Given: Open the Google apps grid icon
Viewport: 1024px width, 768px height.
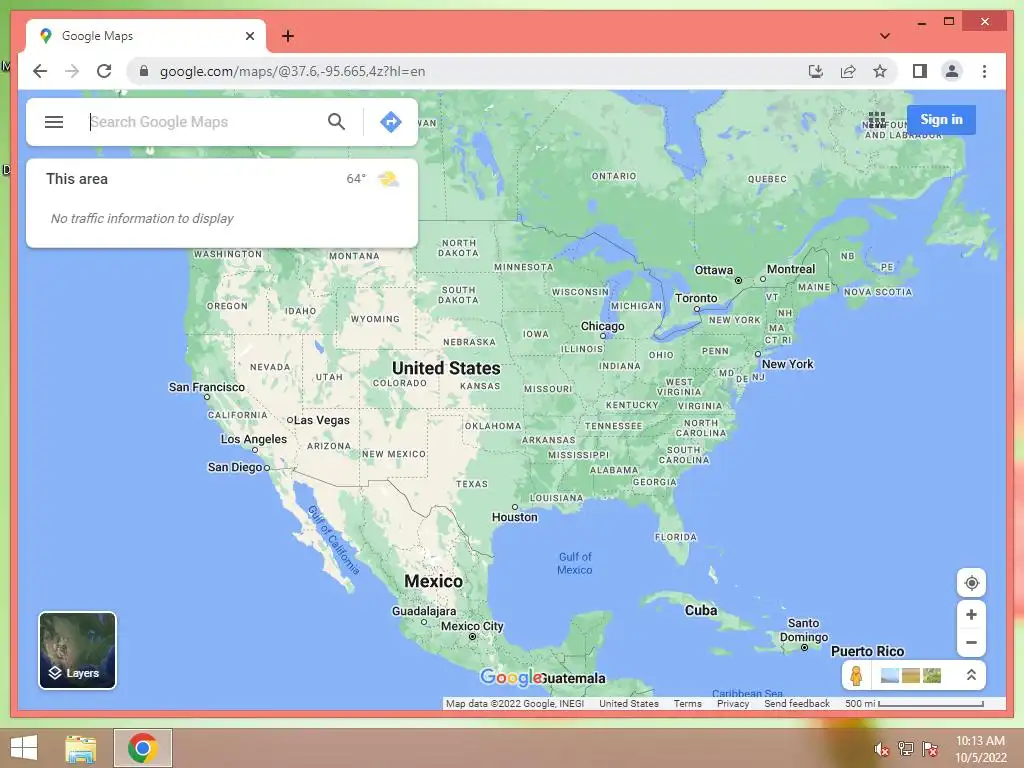Looking at the screenshot, I should (877, 120).
